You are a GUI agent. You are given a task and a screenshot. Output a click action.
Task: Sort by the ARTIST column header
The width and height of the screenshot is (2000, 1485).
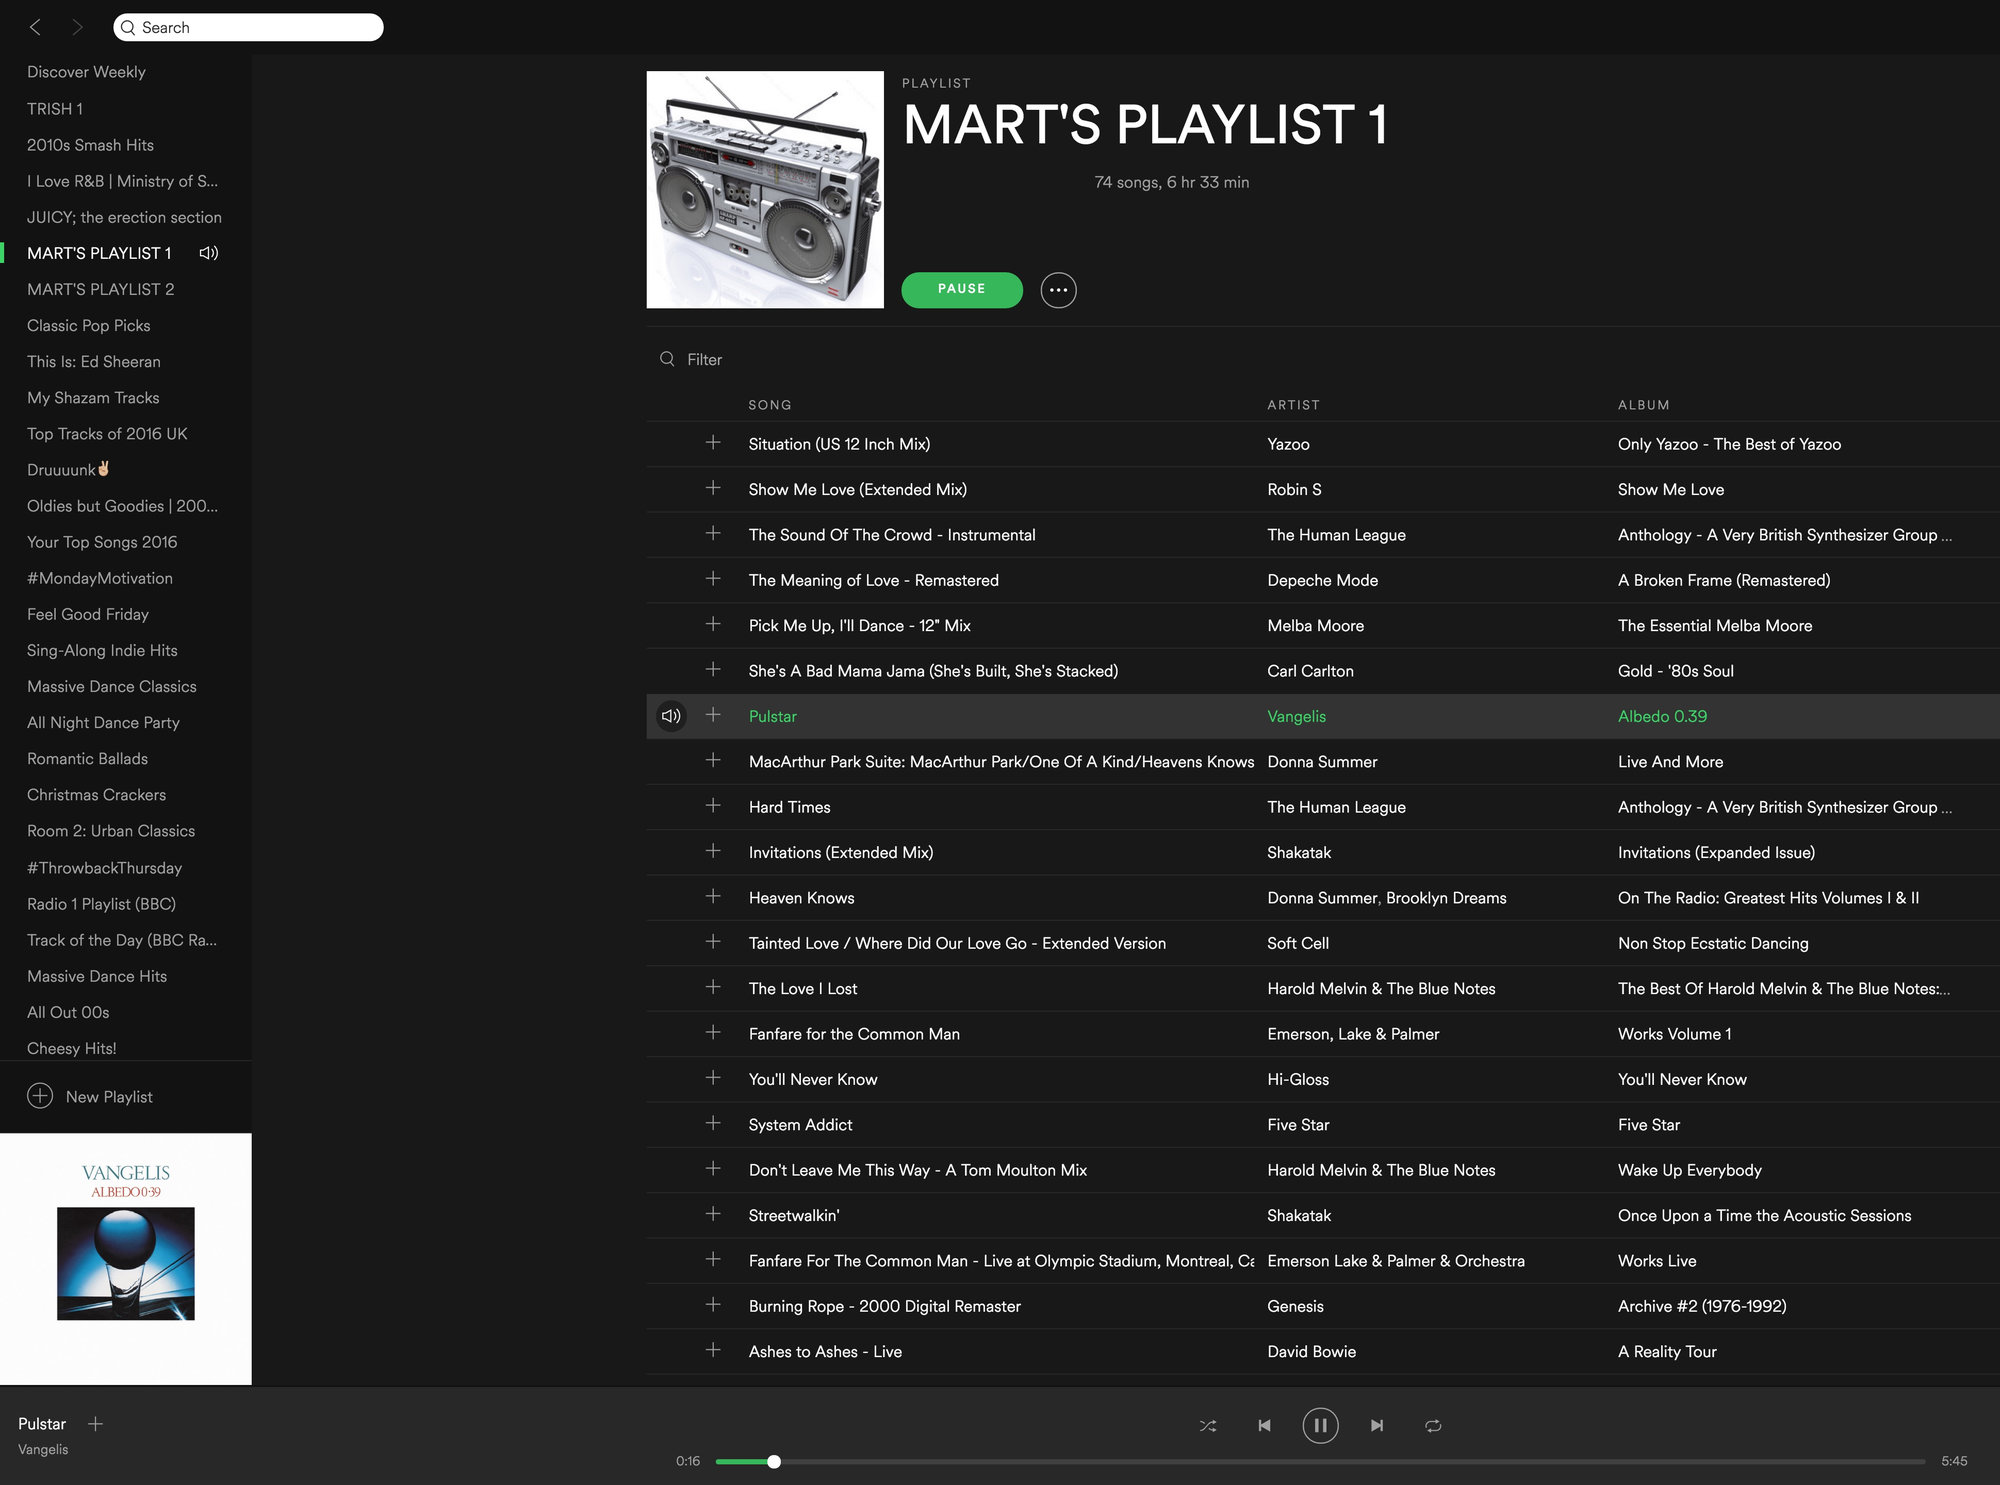(1293, 405)
